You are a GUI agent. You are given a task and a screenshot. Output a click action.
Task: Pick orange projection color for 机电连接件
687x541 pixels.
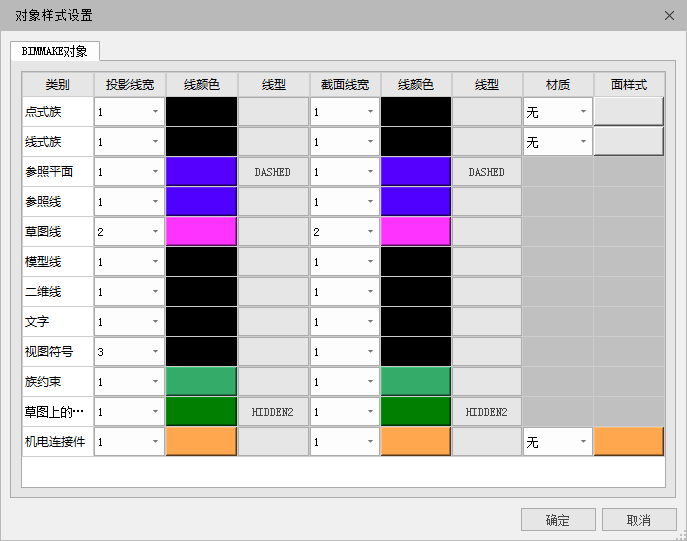[x=201, y=442]
